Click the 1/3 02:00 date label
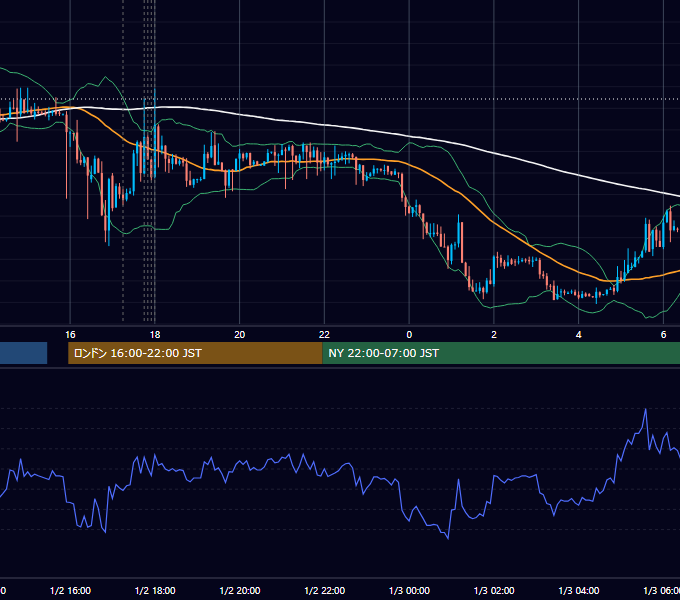This screenshot has width=680, height=600. click(494, 590)
